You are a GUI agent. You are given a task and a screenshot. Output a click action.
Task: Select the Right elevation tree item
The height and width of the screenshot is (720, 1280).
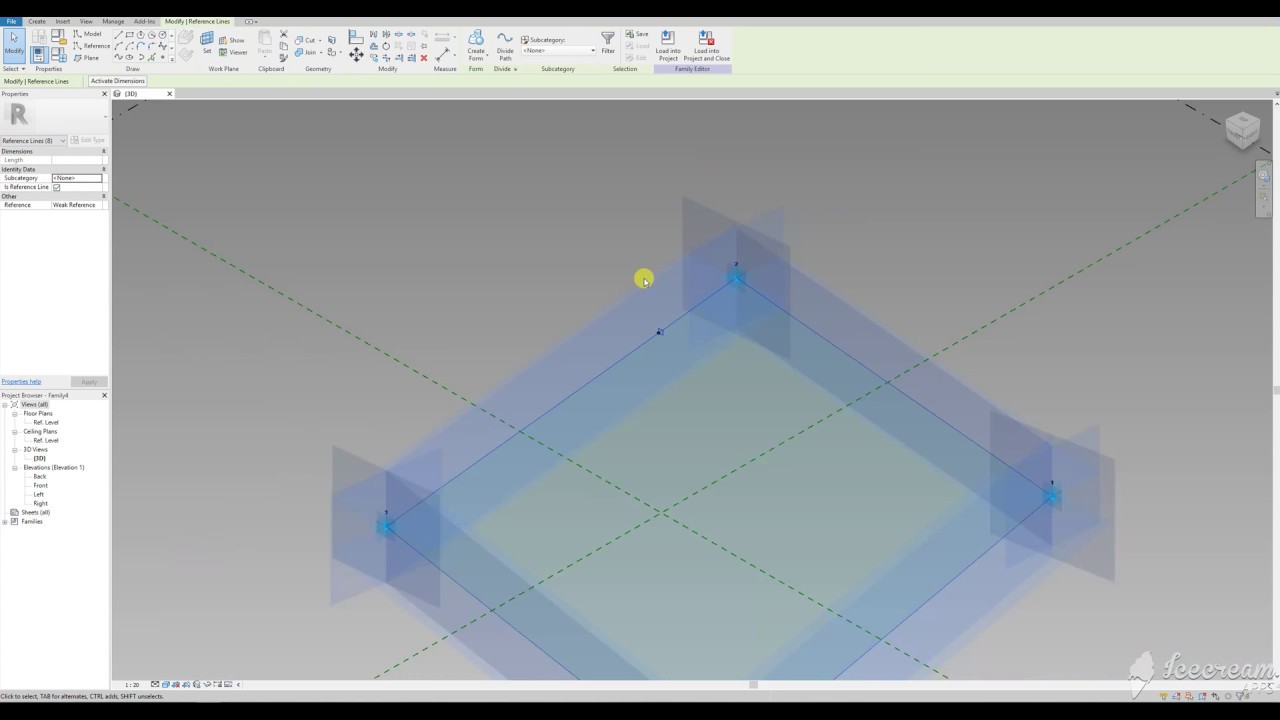40,504
